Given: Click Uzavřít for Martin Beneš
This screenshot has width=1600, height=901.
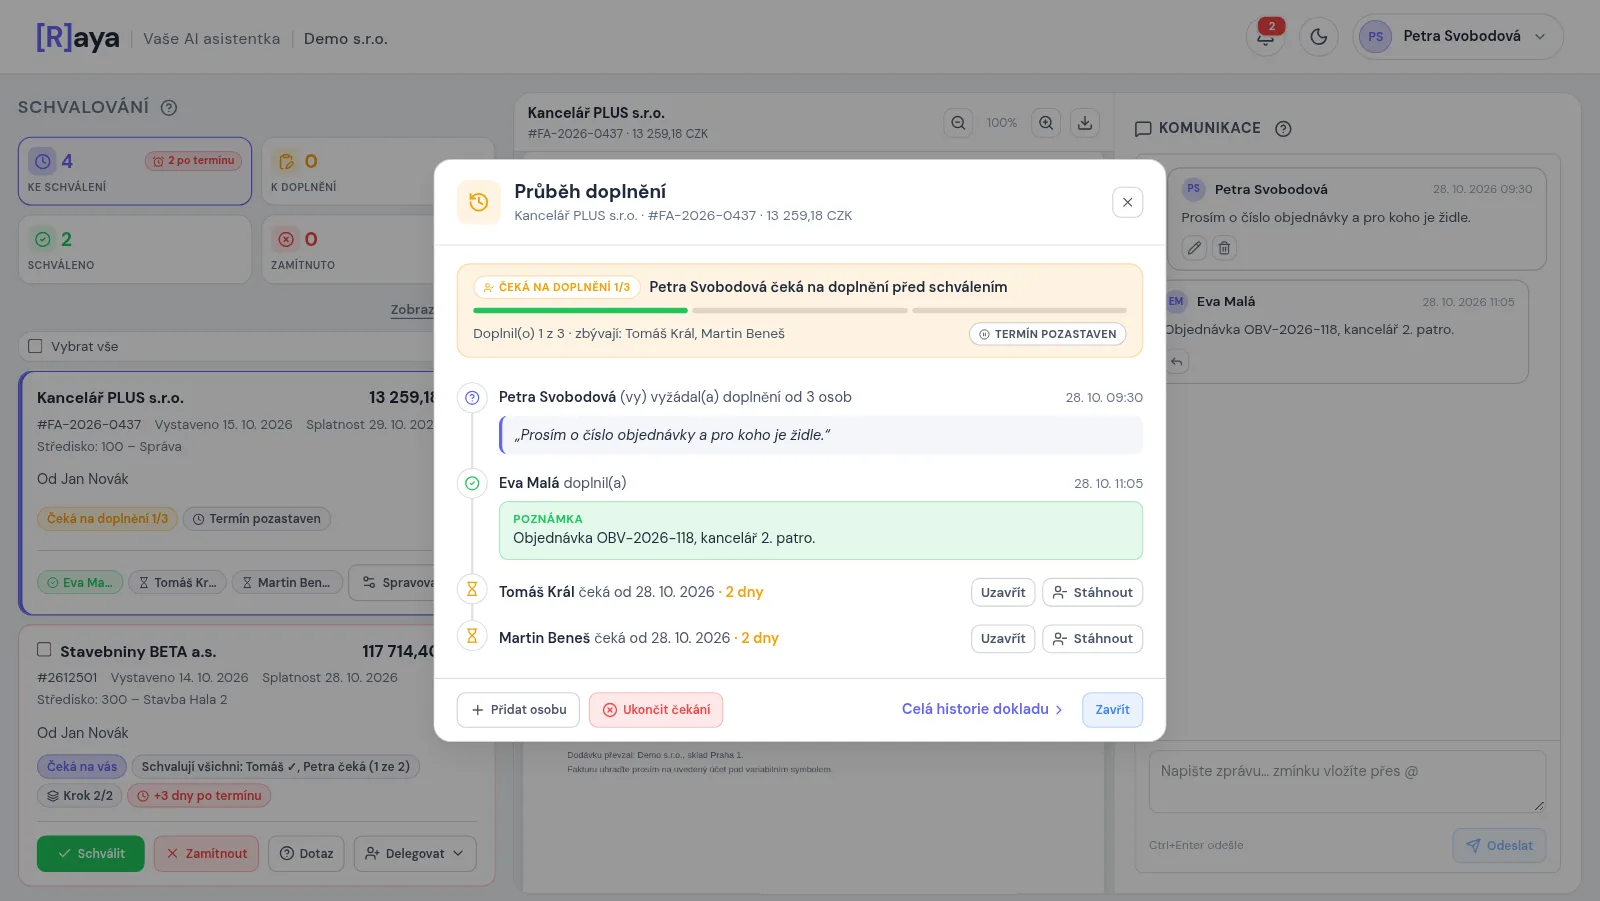Looking at the screenshot, I should (1003, 638).
